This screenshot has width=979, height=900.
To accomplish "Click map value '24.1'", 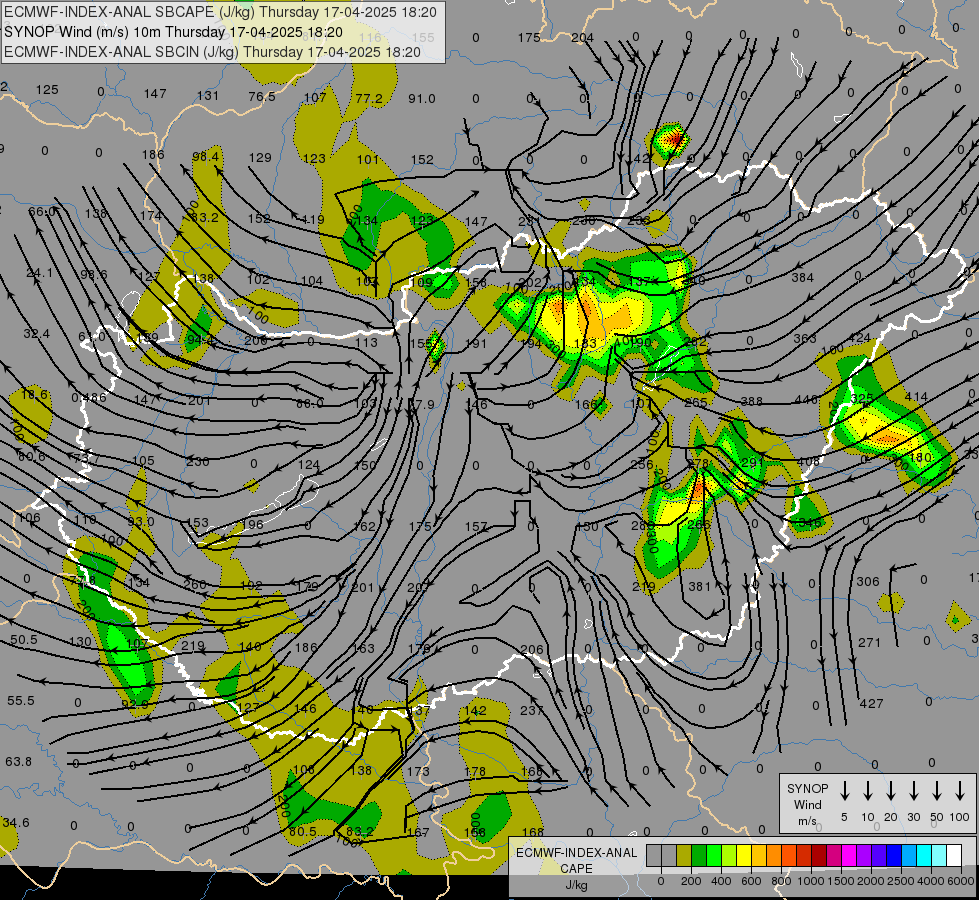I will (x=39, y=273).
